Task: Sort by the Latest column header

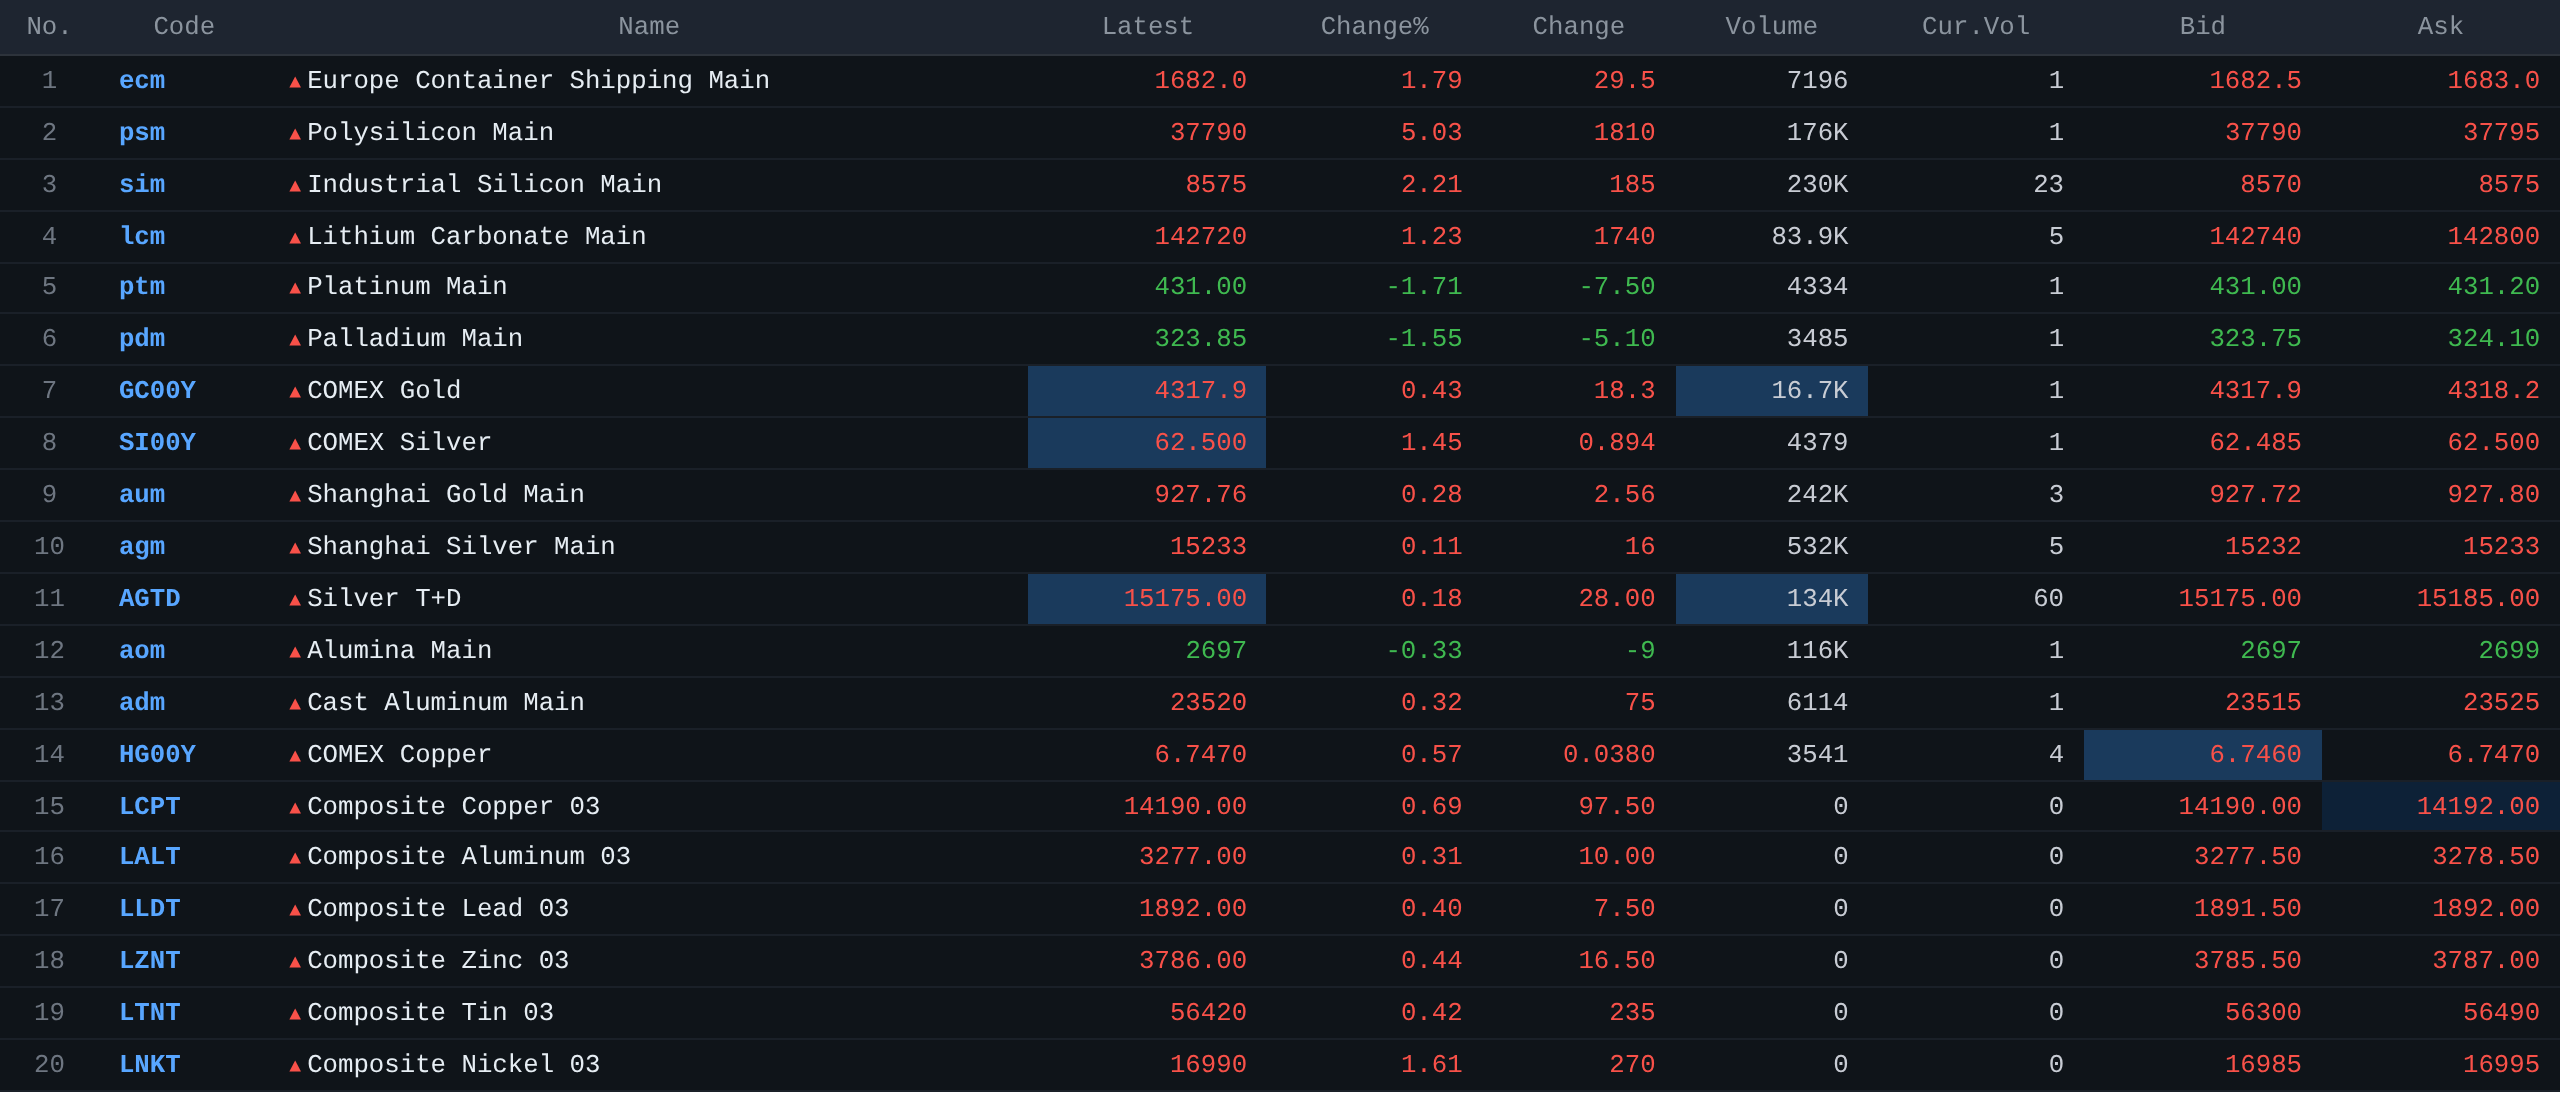Action: [x=1147, y=27]
